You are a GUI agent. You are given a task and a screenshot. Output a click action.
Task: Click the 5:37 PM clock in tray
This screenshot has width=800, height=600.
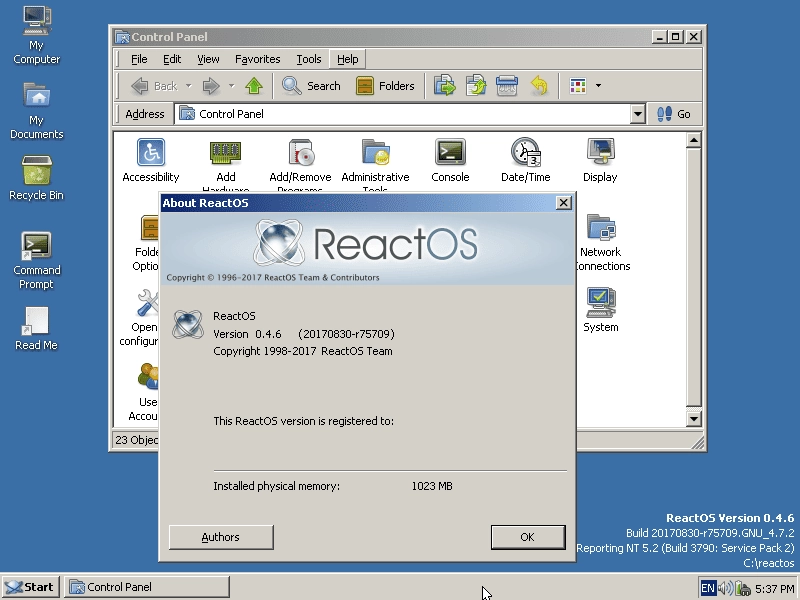774,589
